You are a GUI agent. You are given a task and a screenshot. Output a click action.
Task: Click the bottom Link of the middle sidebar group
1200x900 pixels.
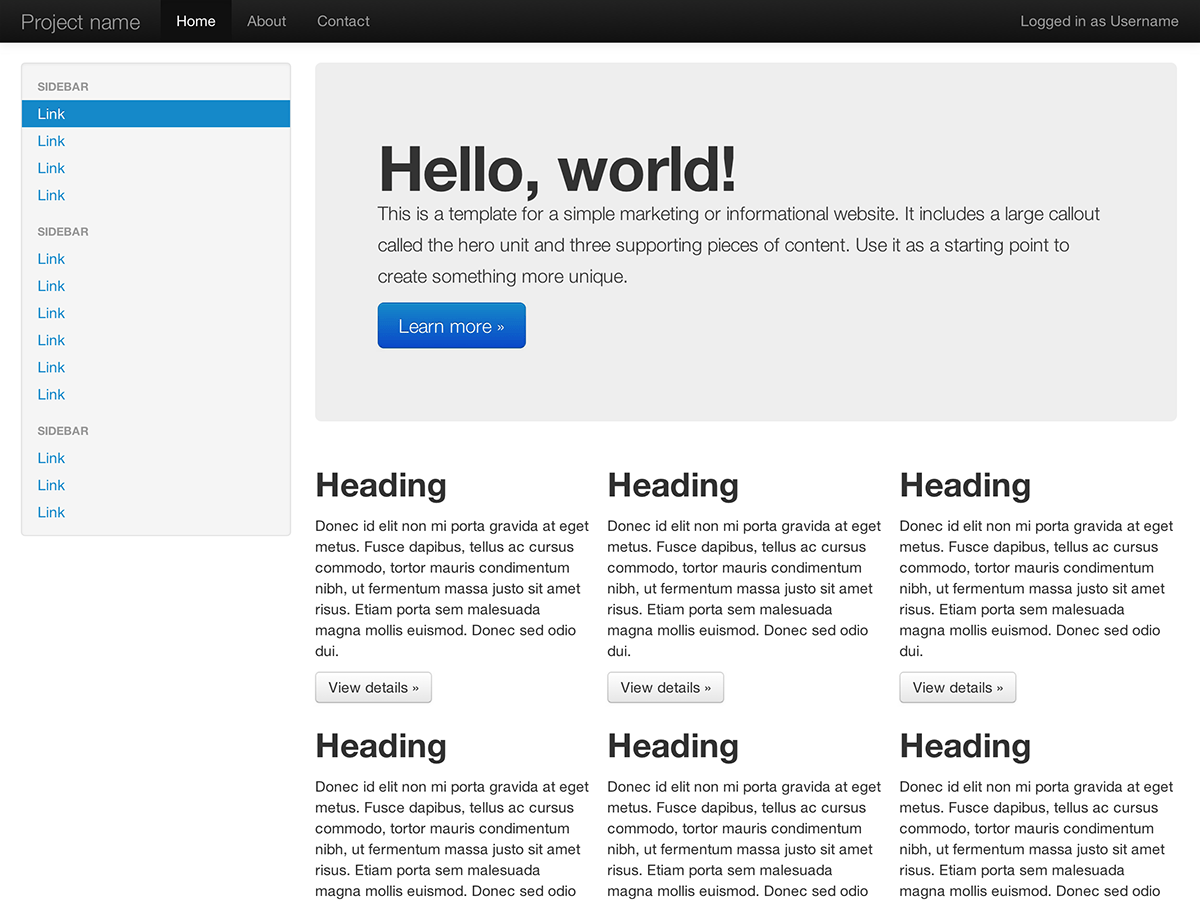[x=51, y=394]
